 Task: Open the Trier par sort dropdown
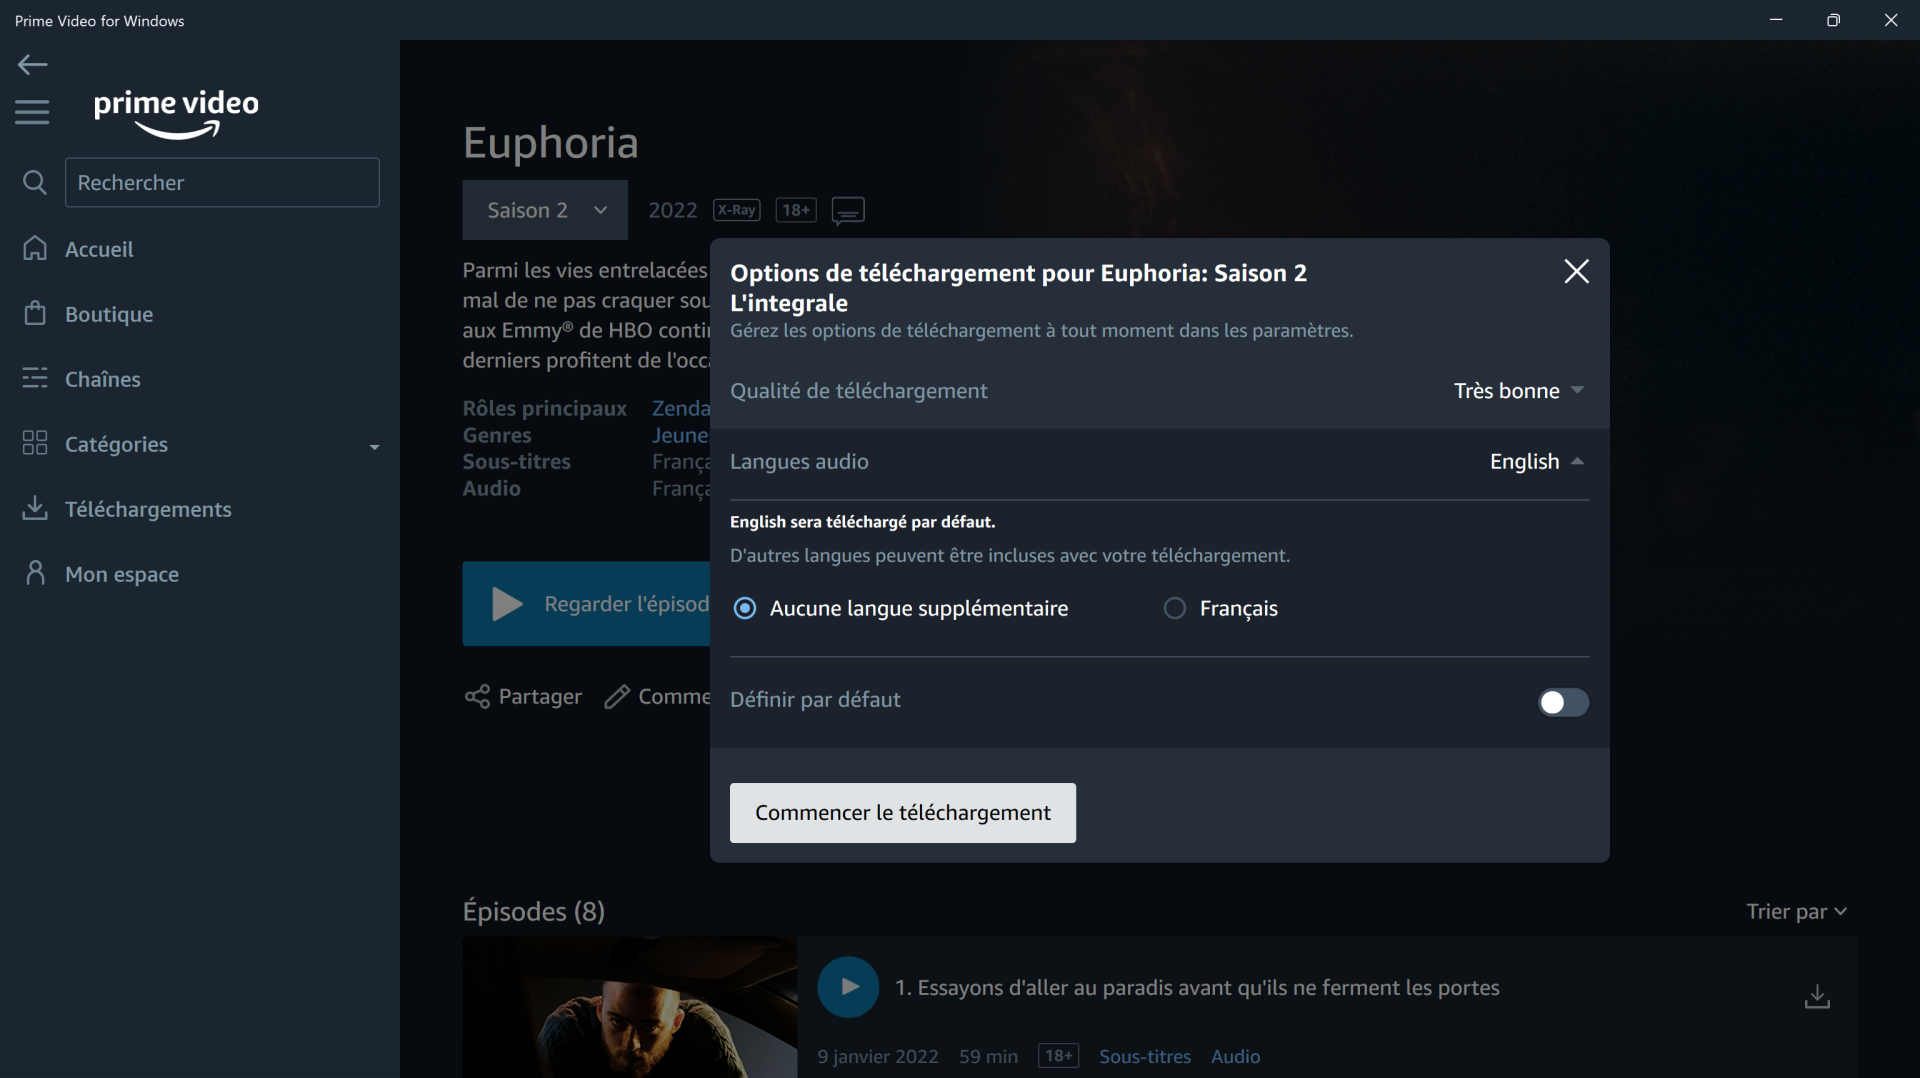tap(1796, 911)
